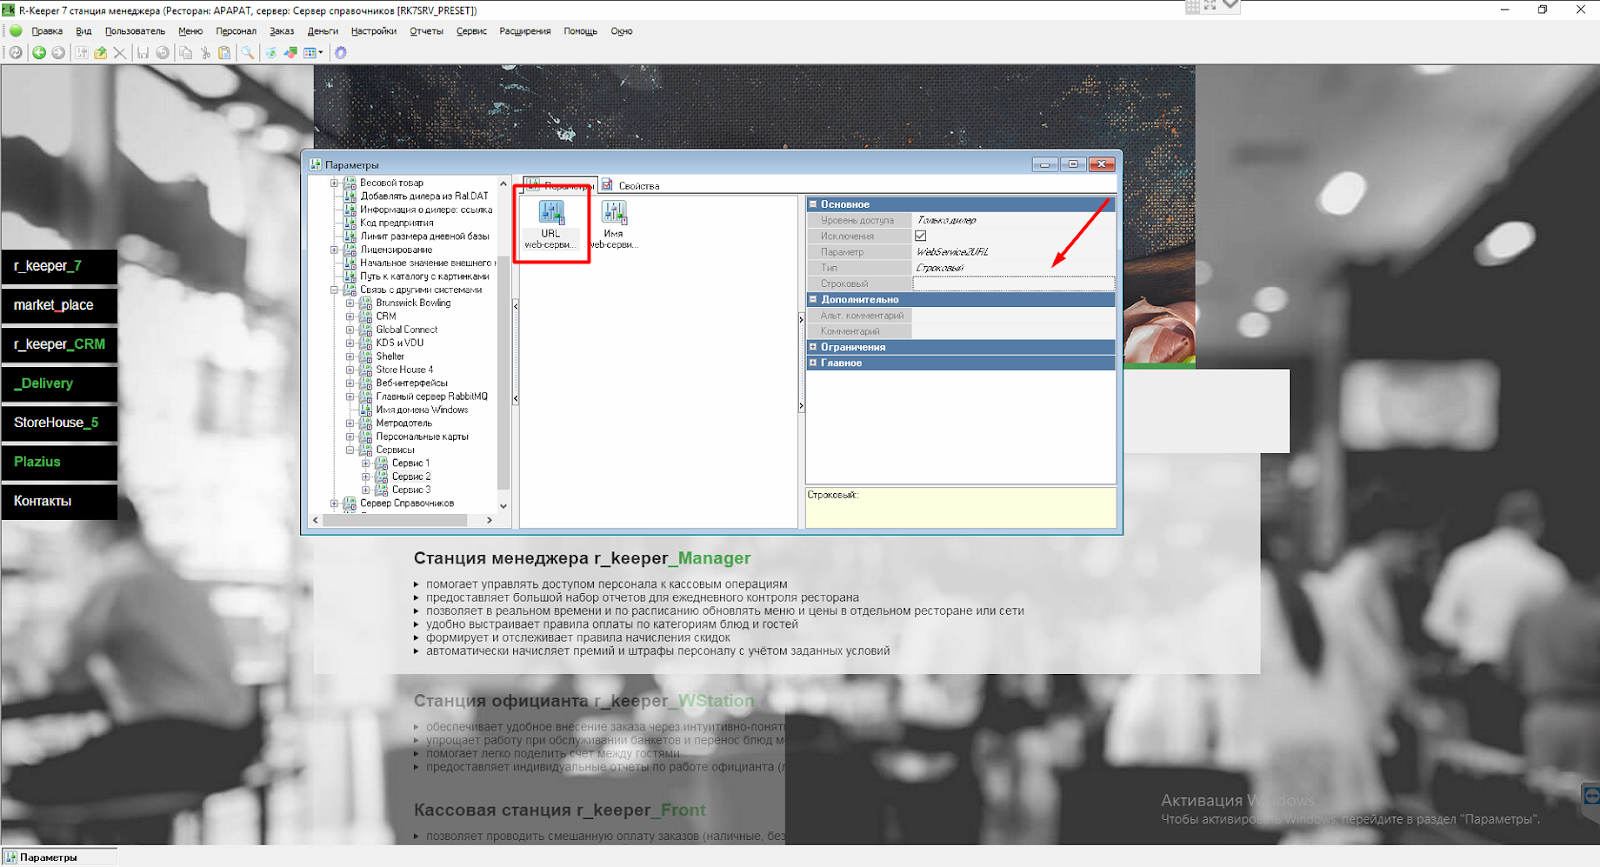Open the Расширения menu

pyautogui.click(x=525, y=31)
